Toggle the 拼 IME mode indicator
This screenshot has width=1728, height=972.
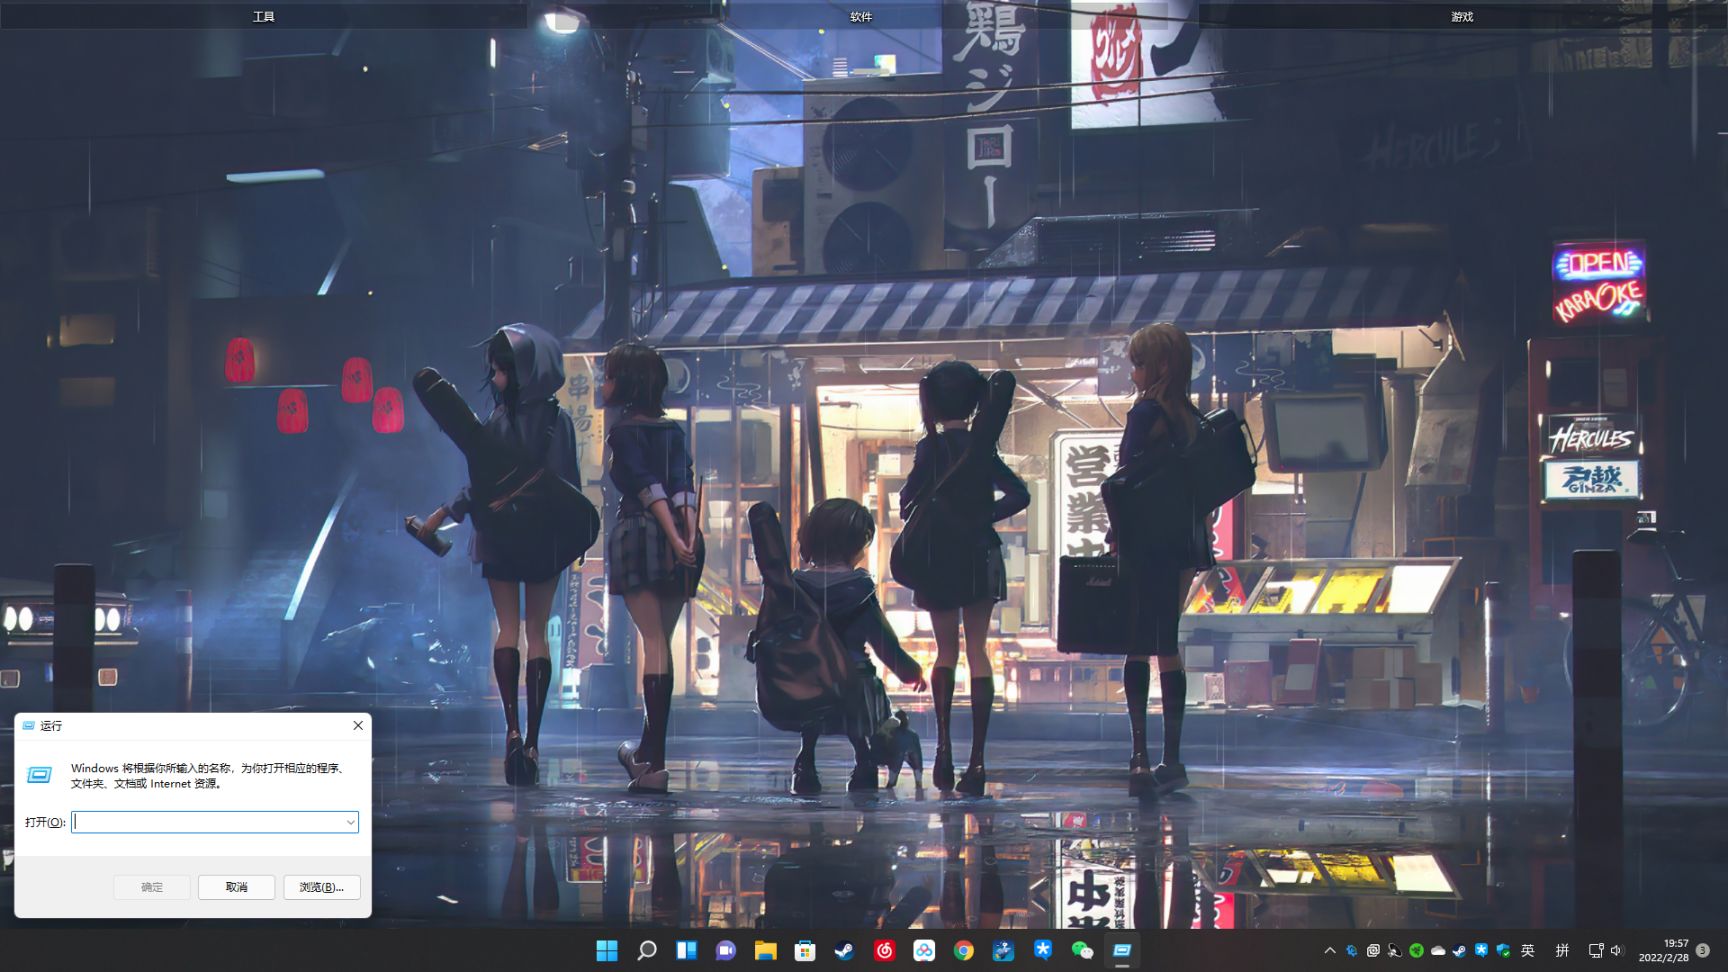(1562, 951)
